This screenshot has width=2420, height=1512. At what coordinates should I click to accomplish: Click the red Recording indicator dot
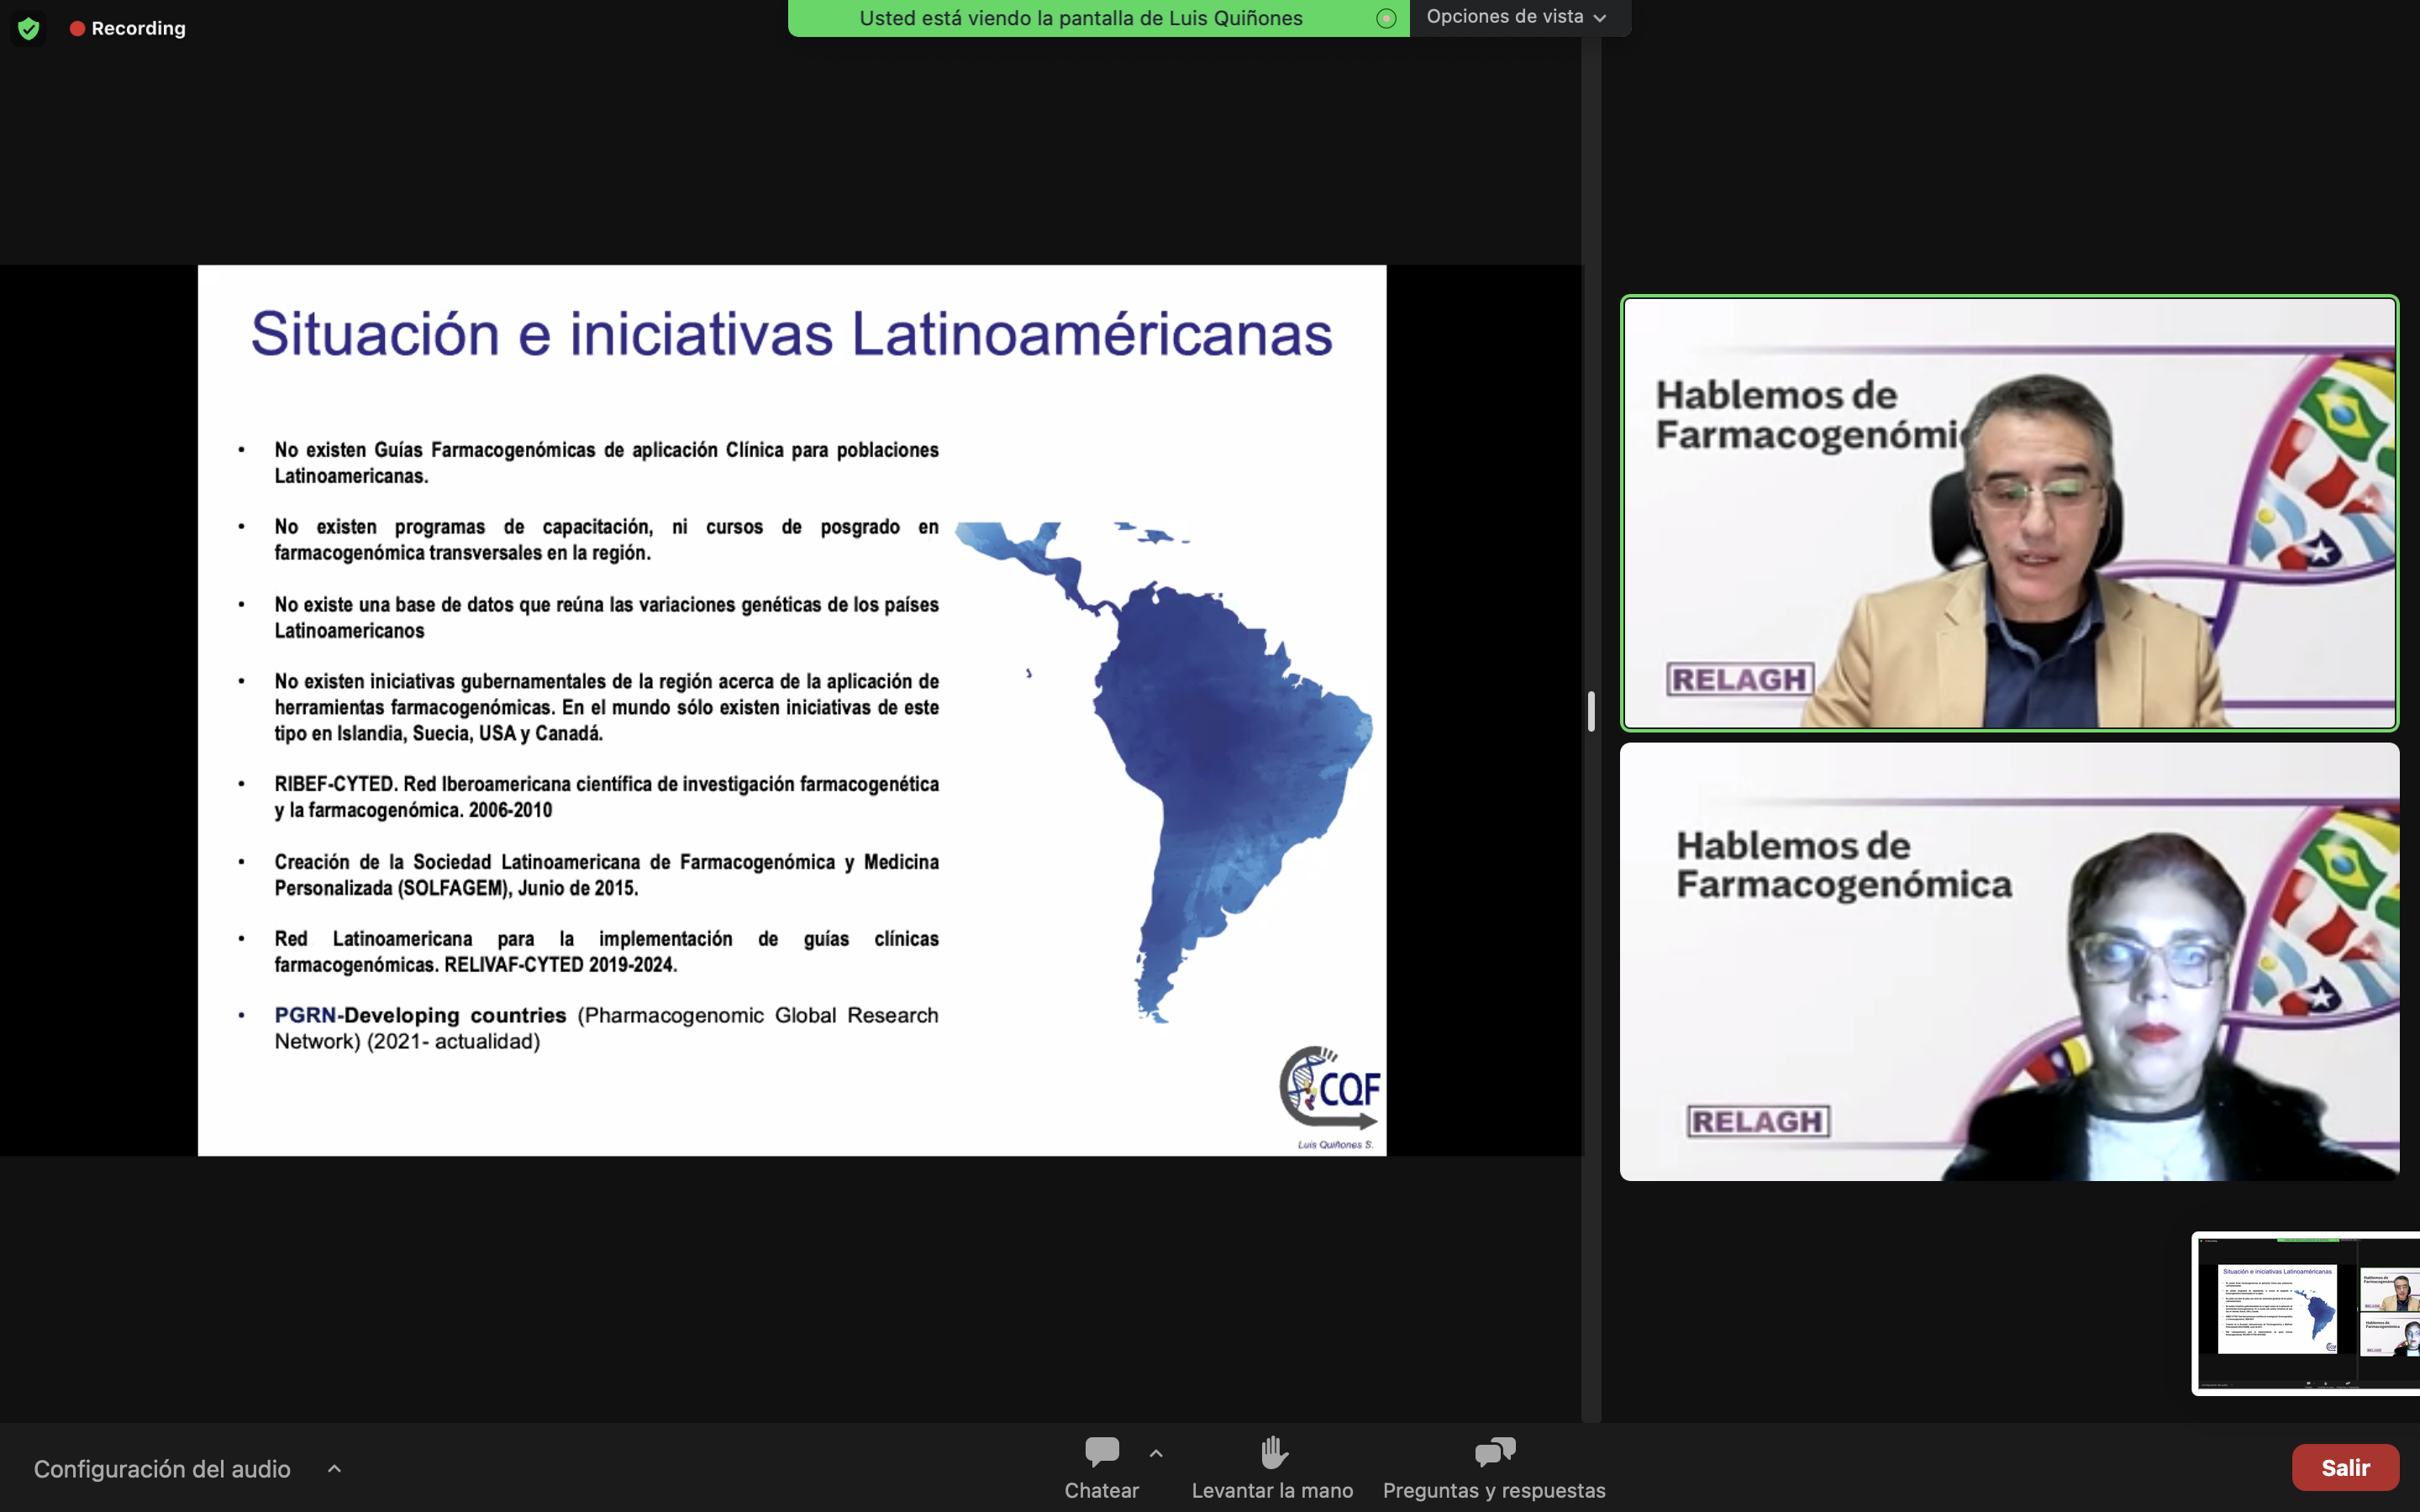pyautogui.click(x=77, y=29)
